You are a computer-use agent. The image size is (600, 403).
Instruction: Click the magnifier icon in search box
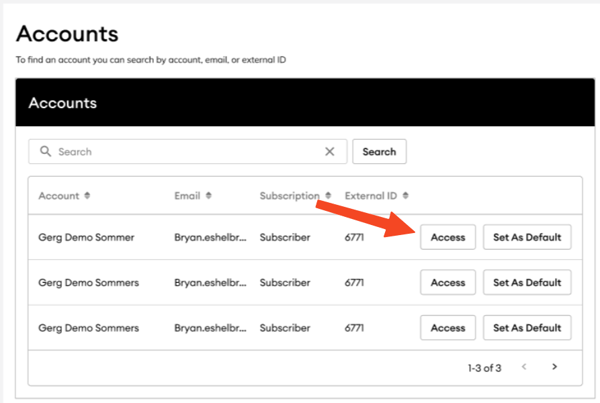click(45, 151)
